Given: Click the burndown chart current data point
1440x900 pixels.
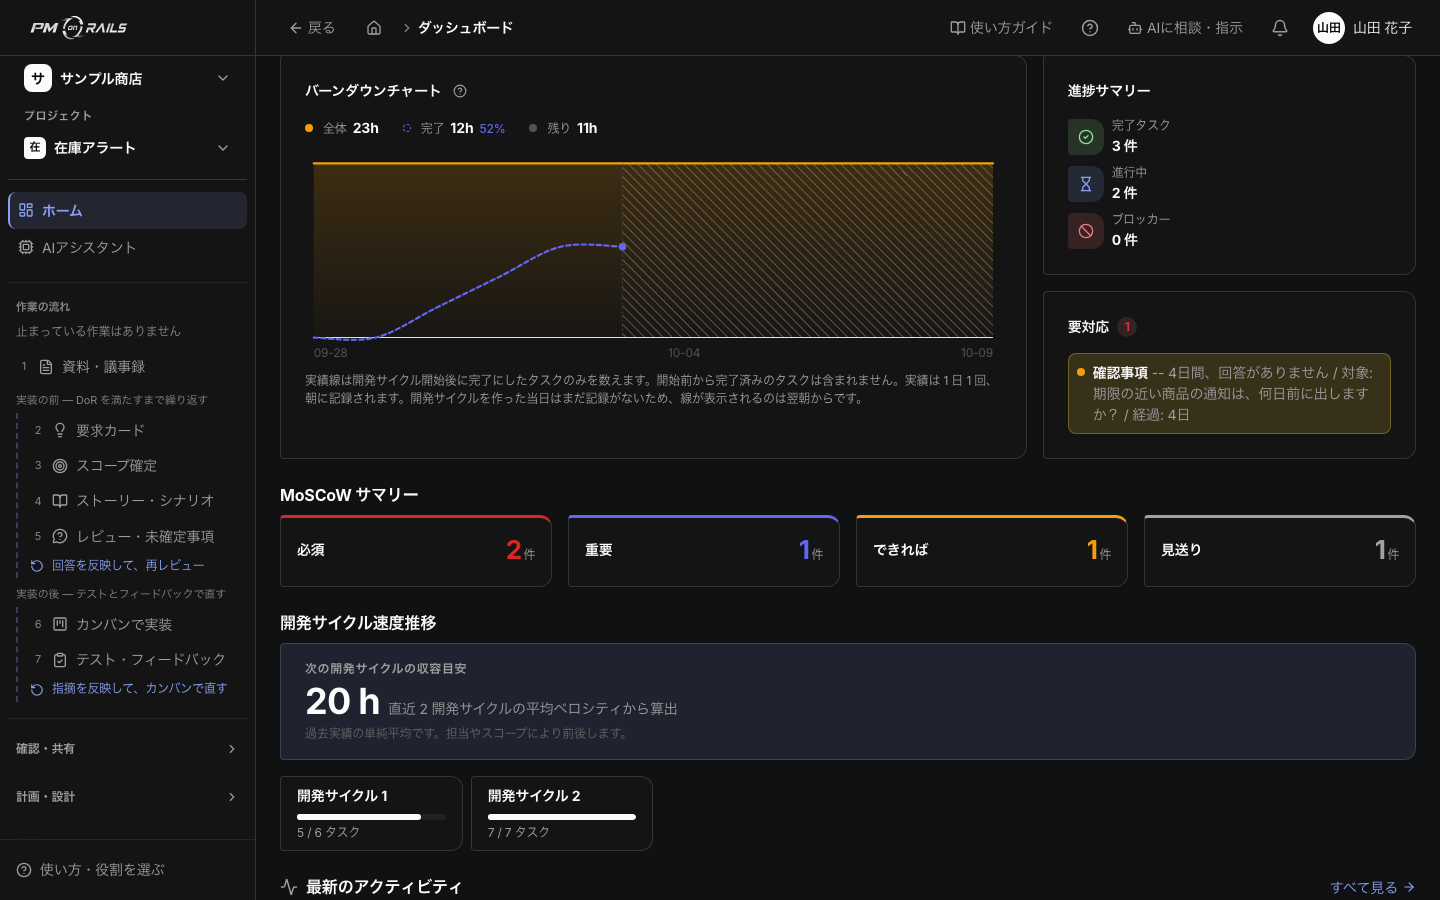Looking at the screenshot, I should tap(623, 246).
